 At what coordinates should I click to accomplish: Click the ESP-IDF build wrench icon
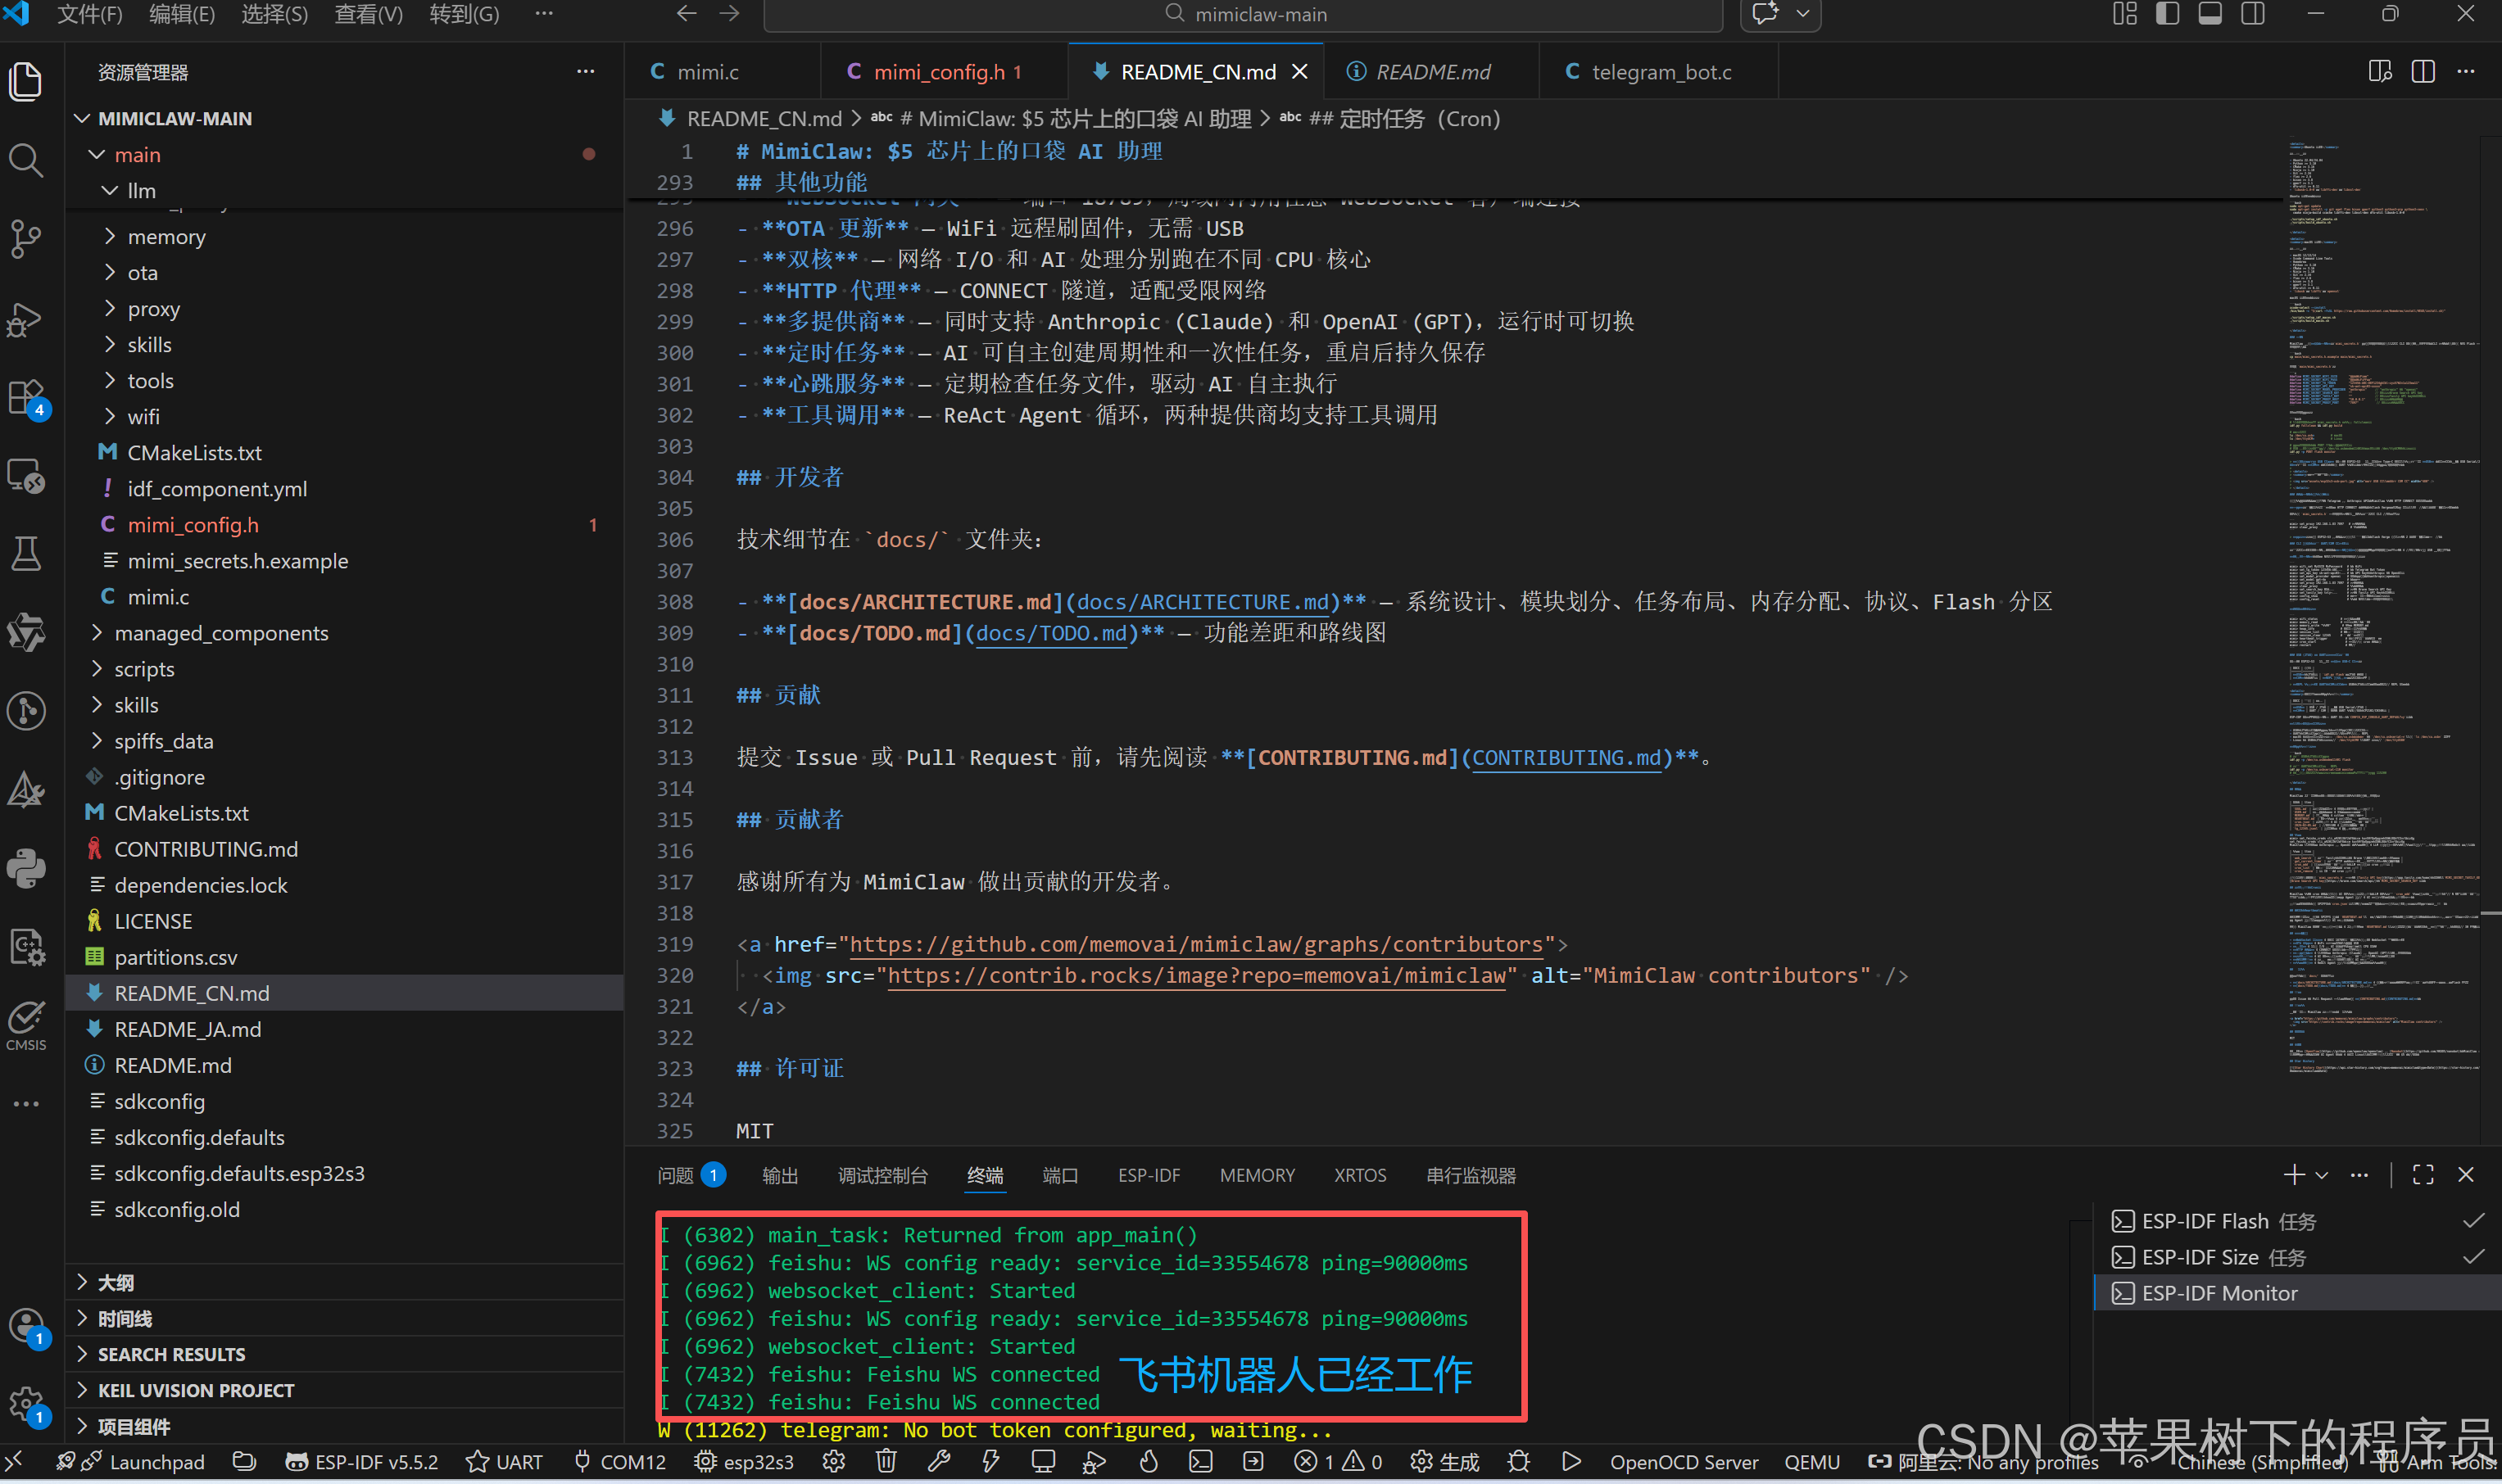point(938,1462)
